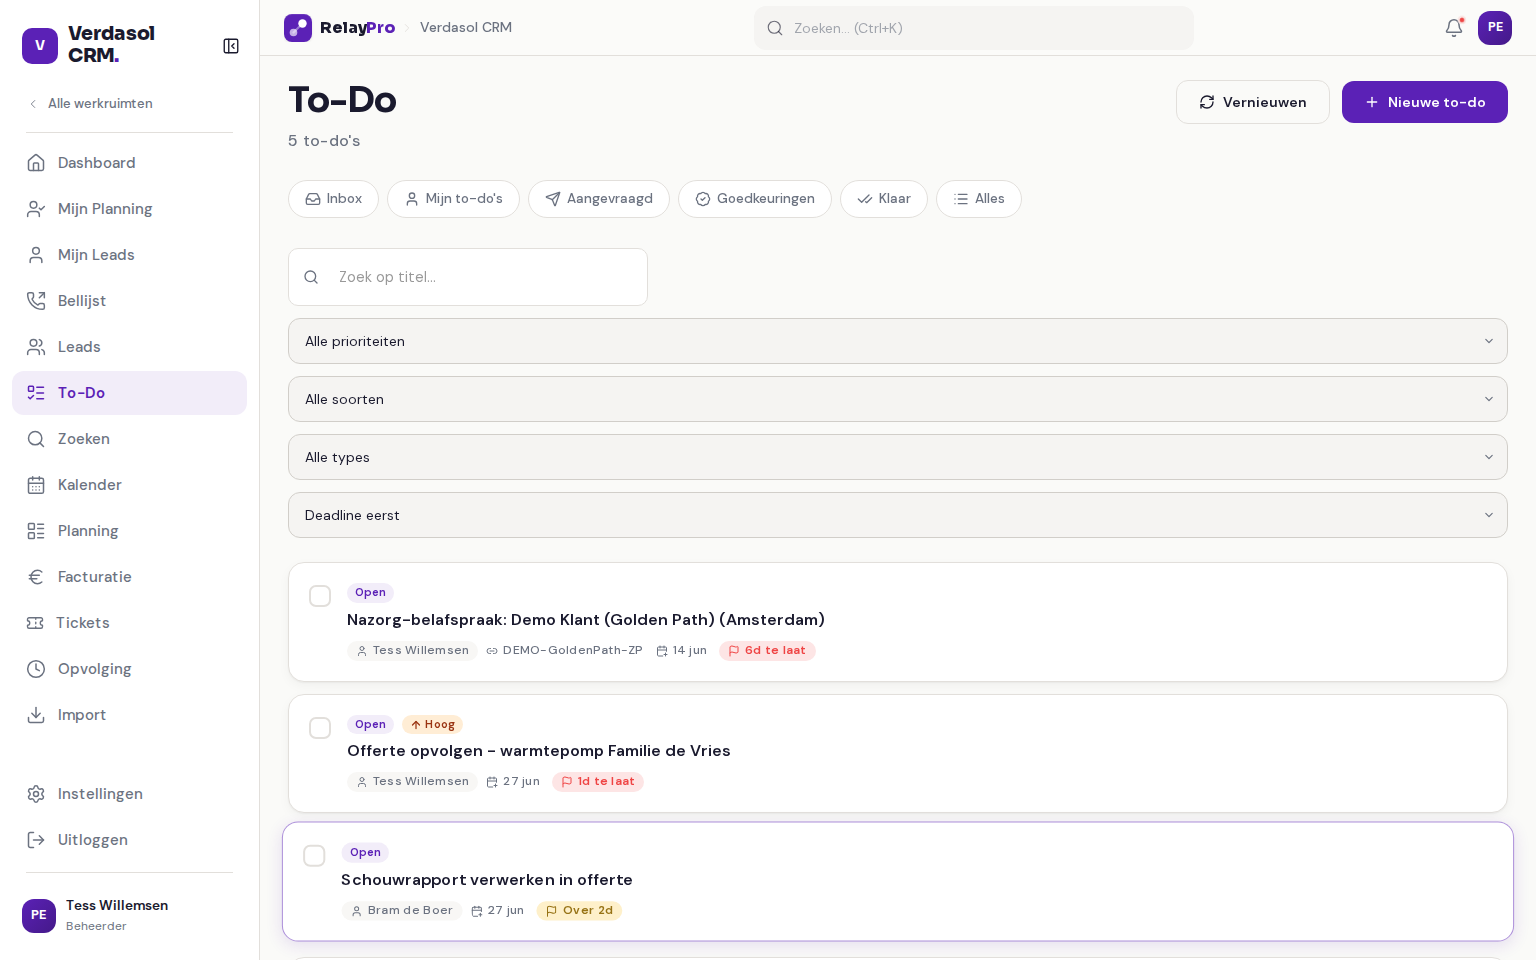This screenshot has width=1536, height=960.
Task: Click the Instellingen gear icon
Action: [x=36, y=794]
